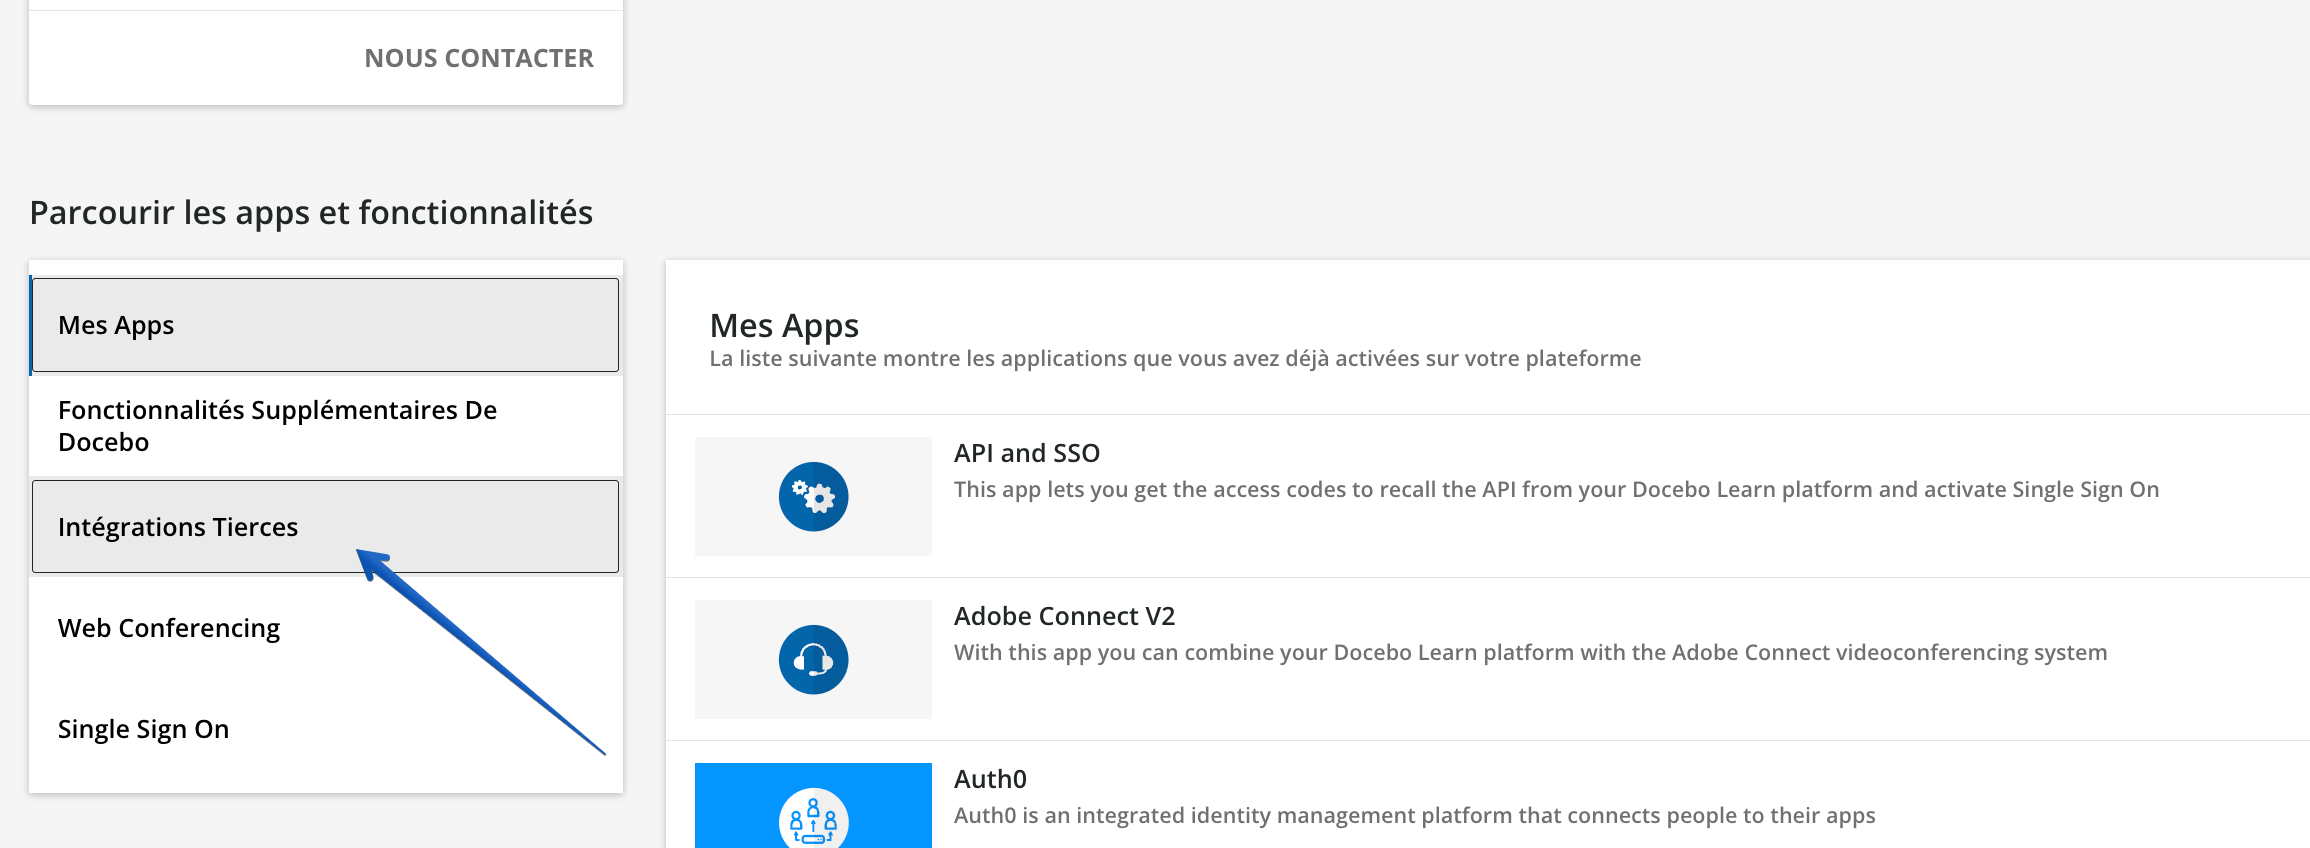Select Fonctionnalités Supplémentaires De Docebo

tap(325, 426)
